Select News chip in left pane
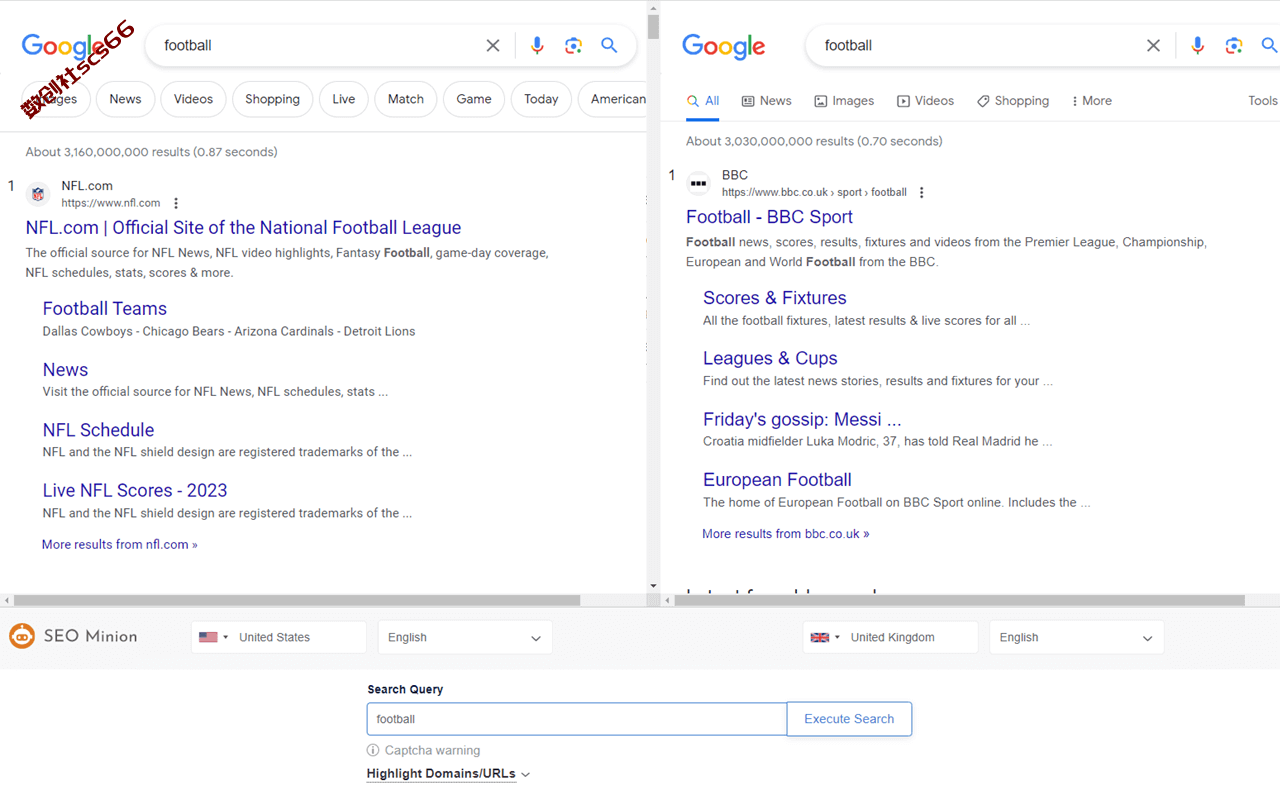This screenshot has width=1280, height=800. pos(125,99)
